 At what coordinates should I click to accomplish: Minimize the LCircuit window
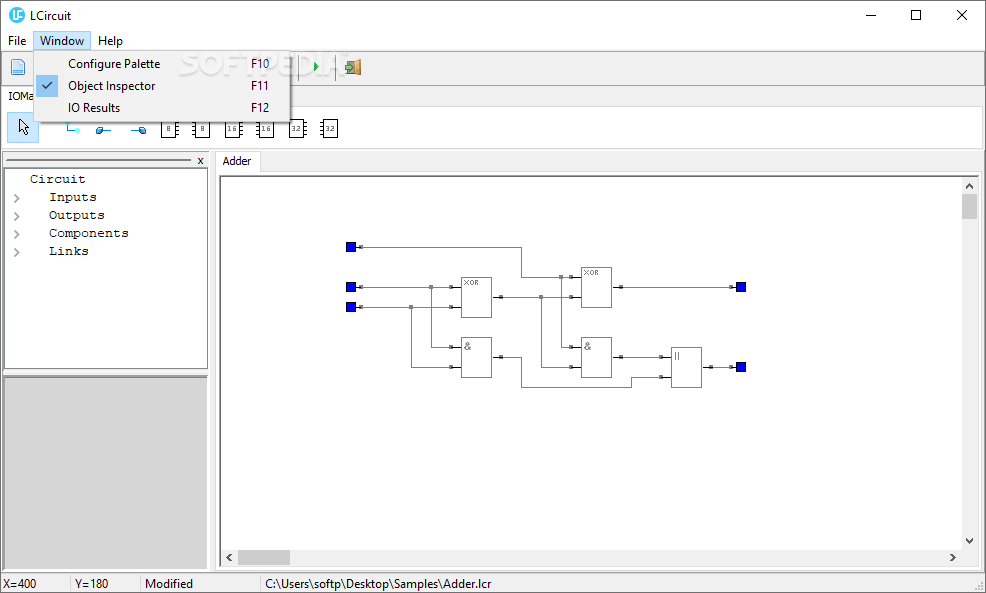(x=871, y=15)
